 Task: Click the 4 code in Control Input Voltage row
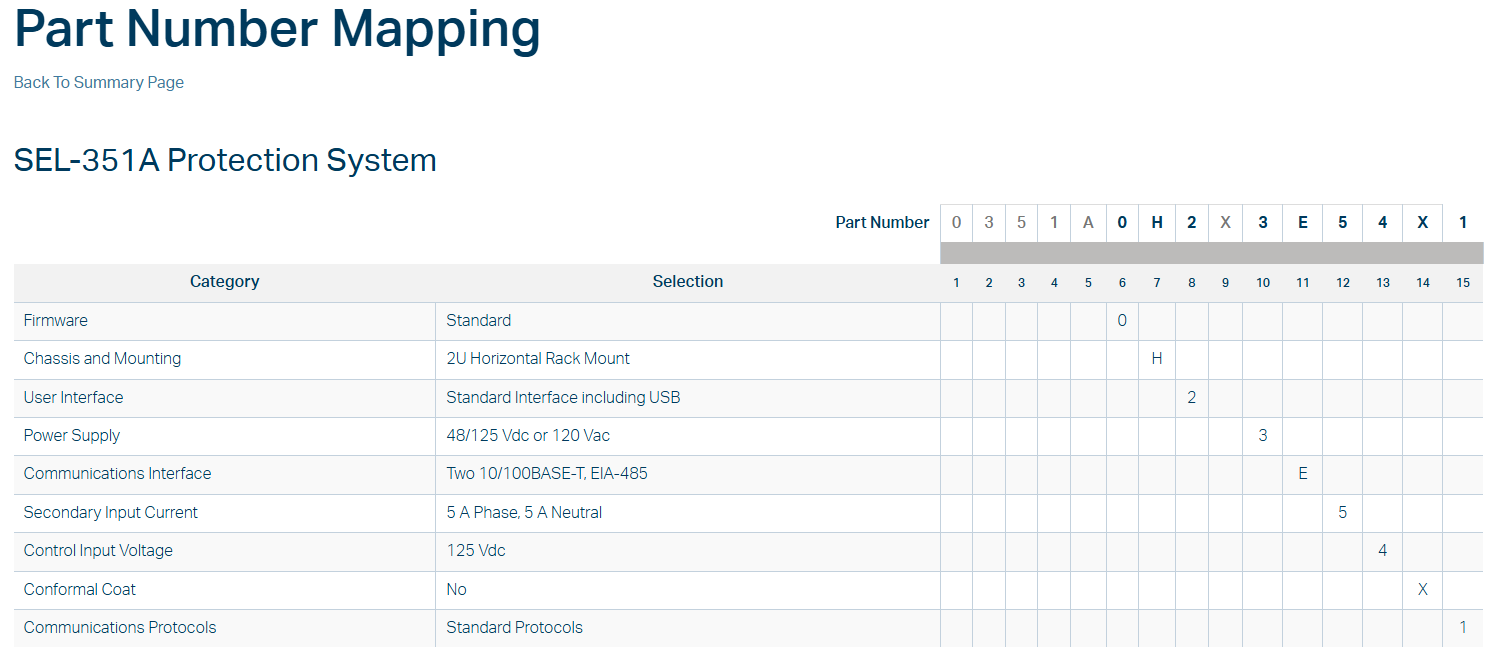[1383, 551]
